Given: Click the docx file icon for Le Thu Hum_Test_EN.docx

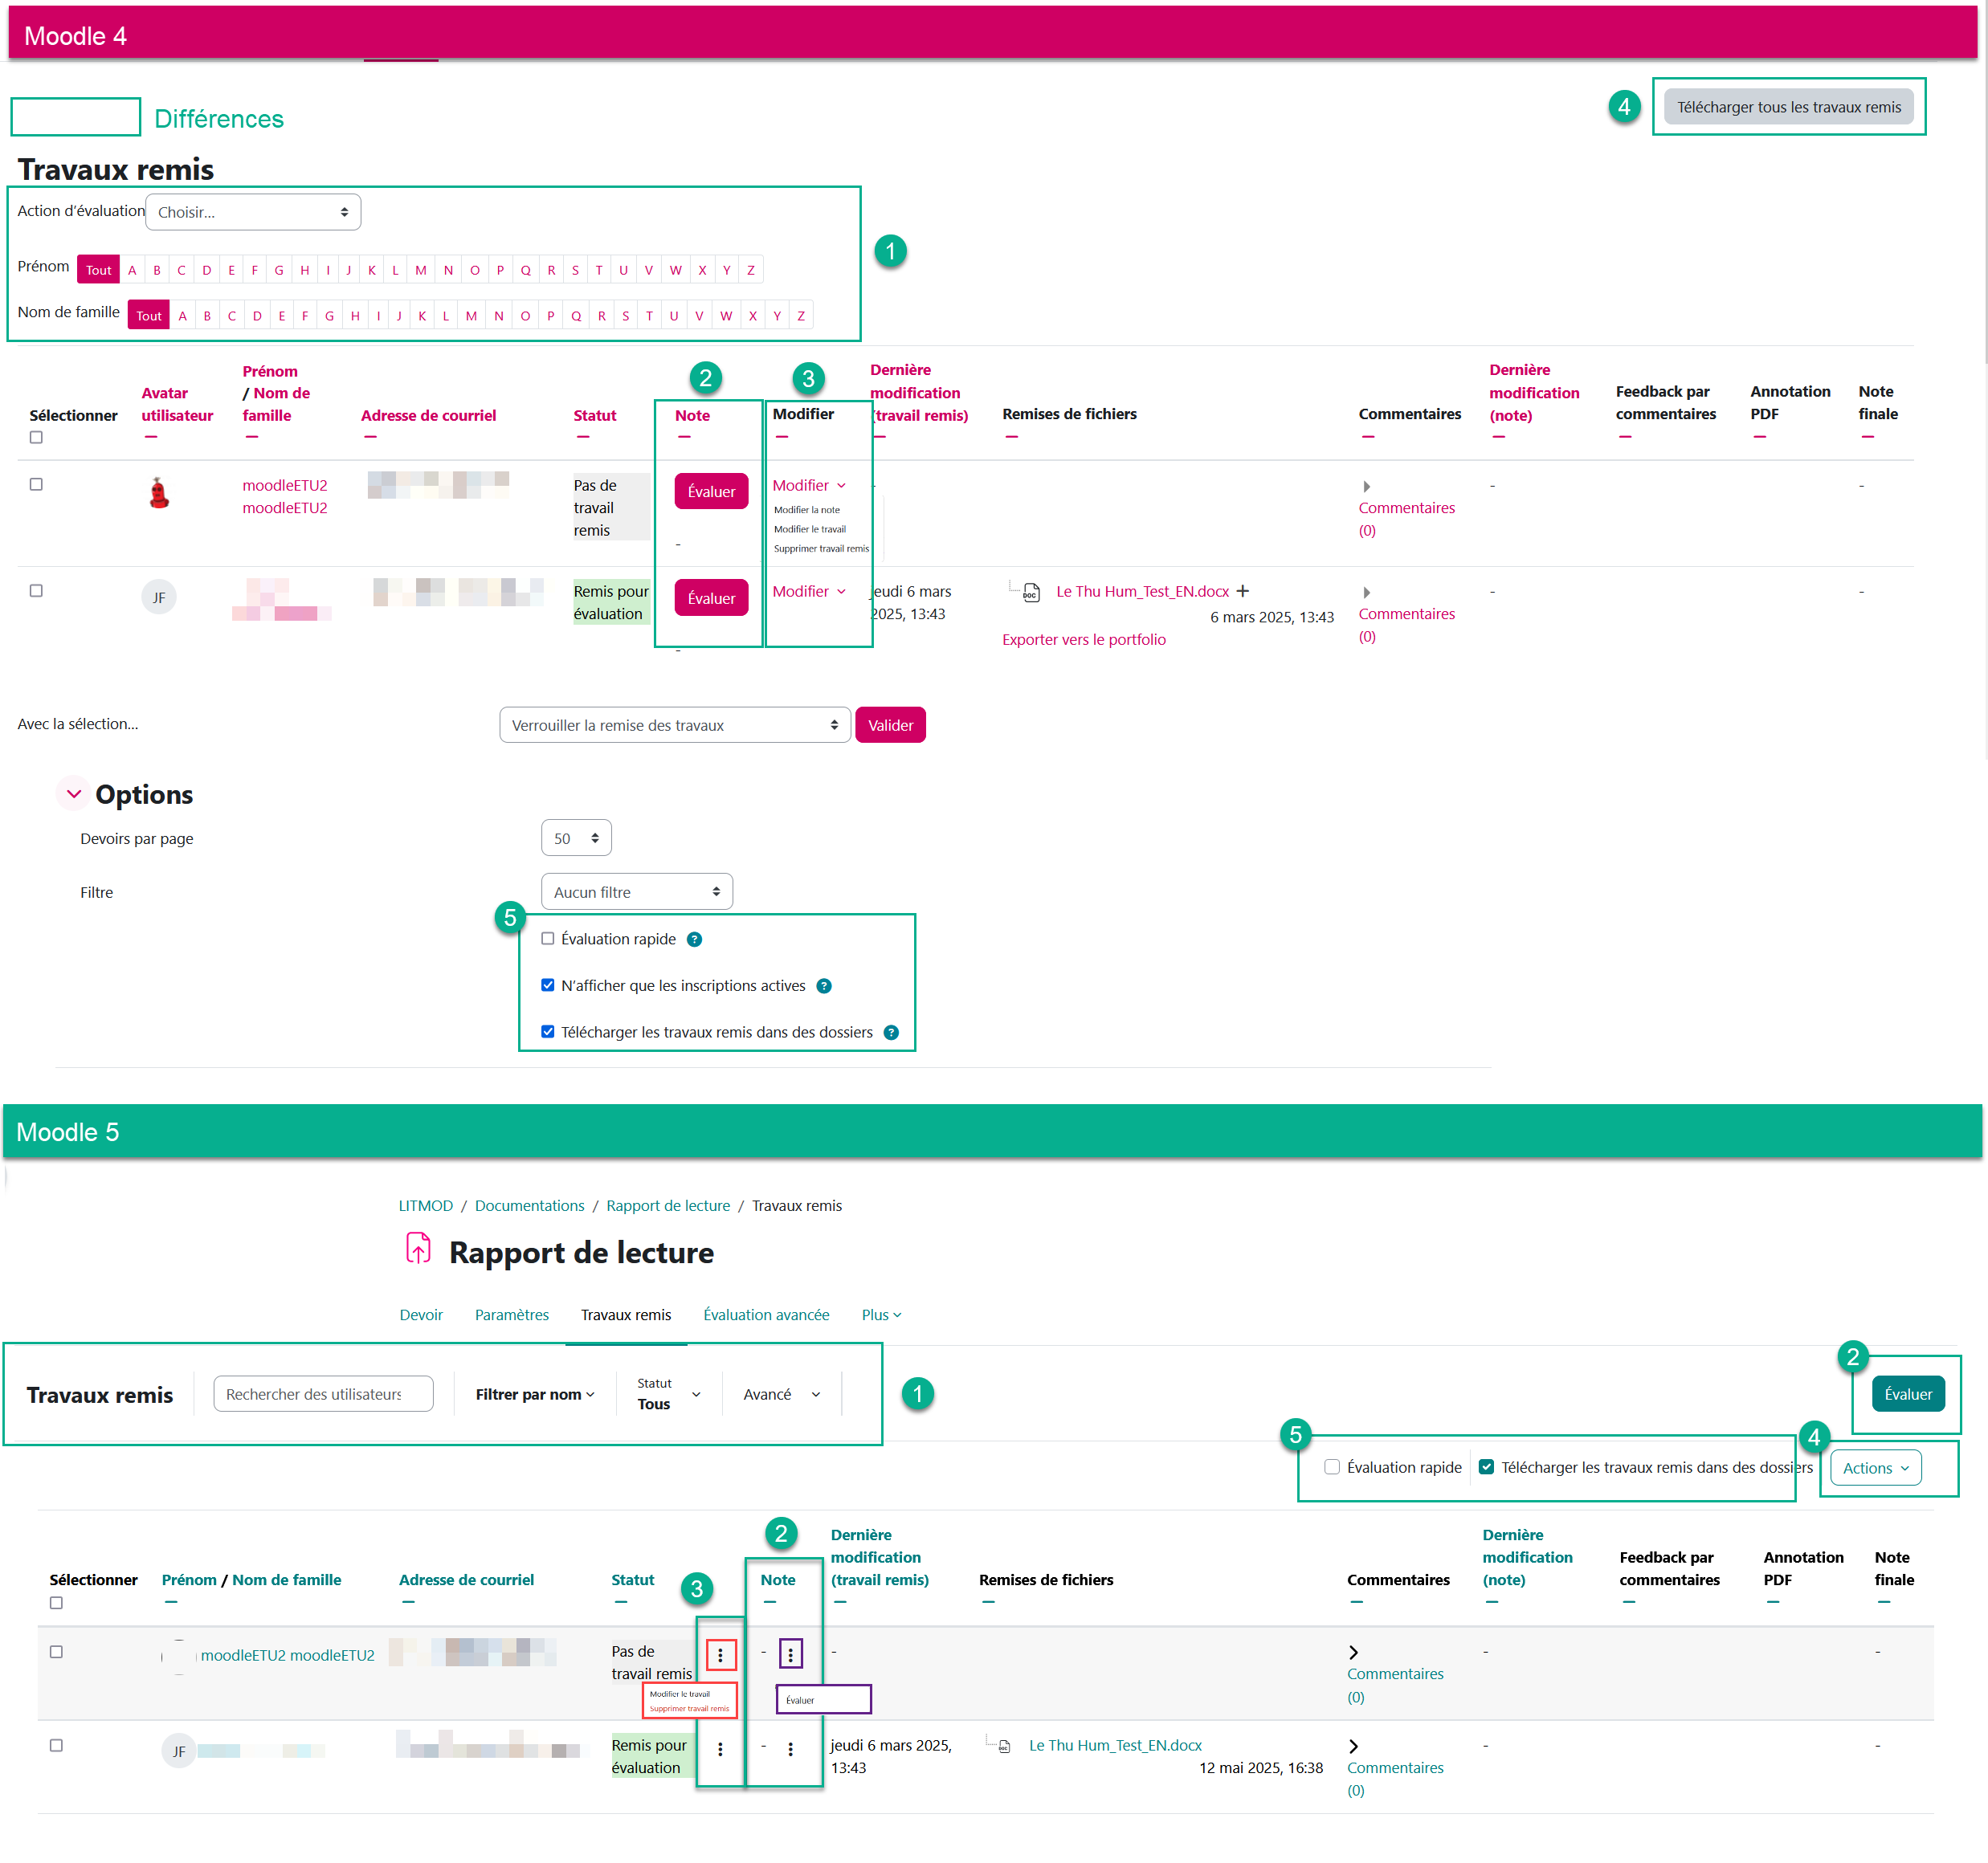Looking at the screenshot, I should click(x=1031, y=593).
